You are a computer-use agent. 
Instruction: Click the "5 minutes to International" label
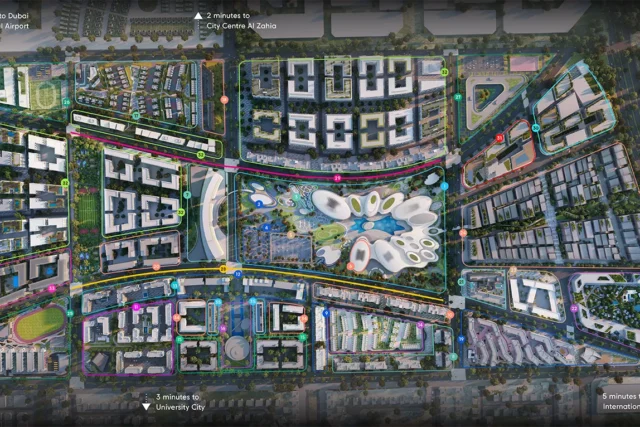(619, 402)
